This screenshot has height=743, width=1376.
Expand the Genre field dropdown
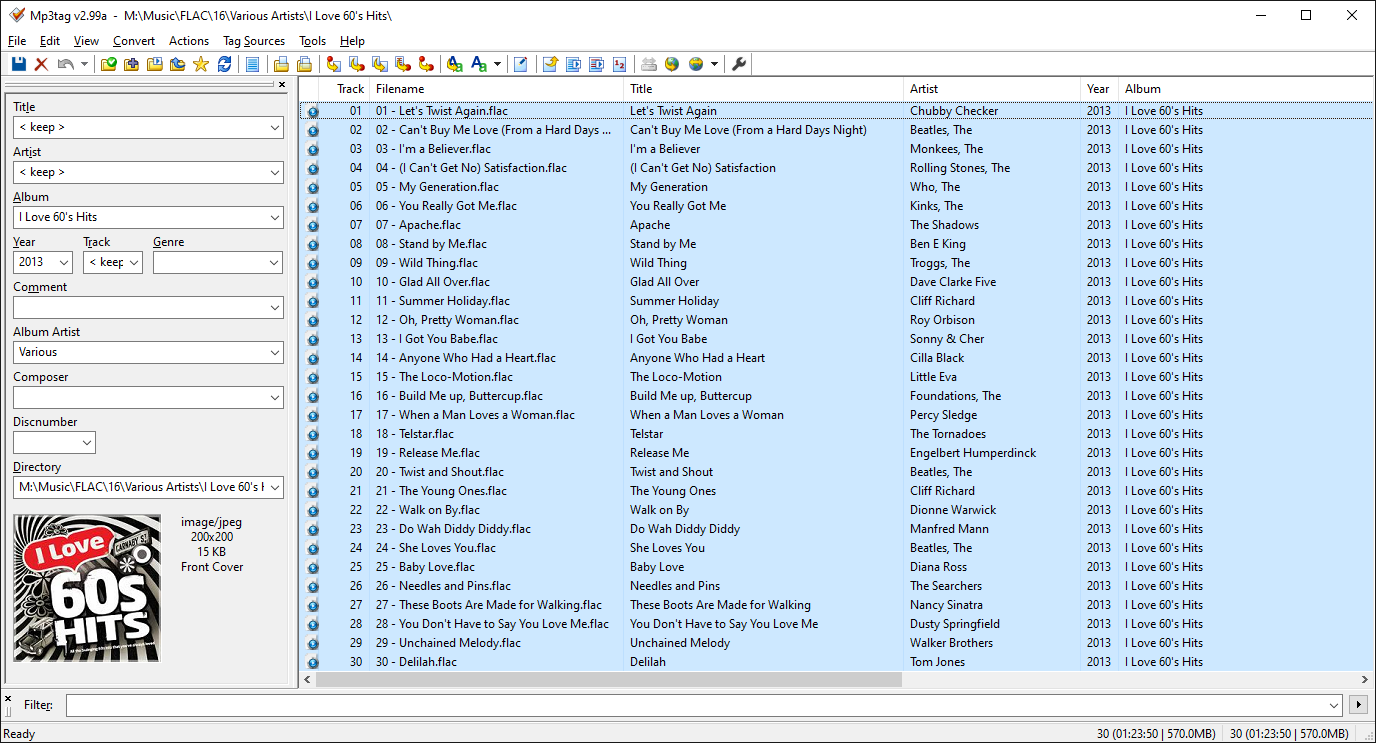[275, 262]
